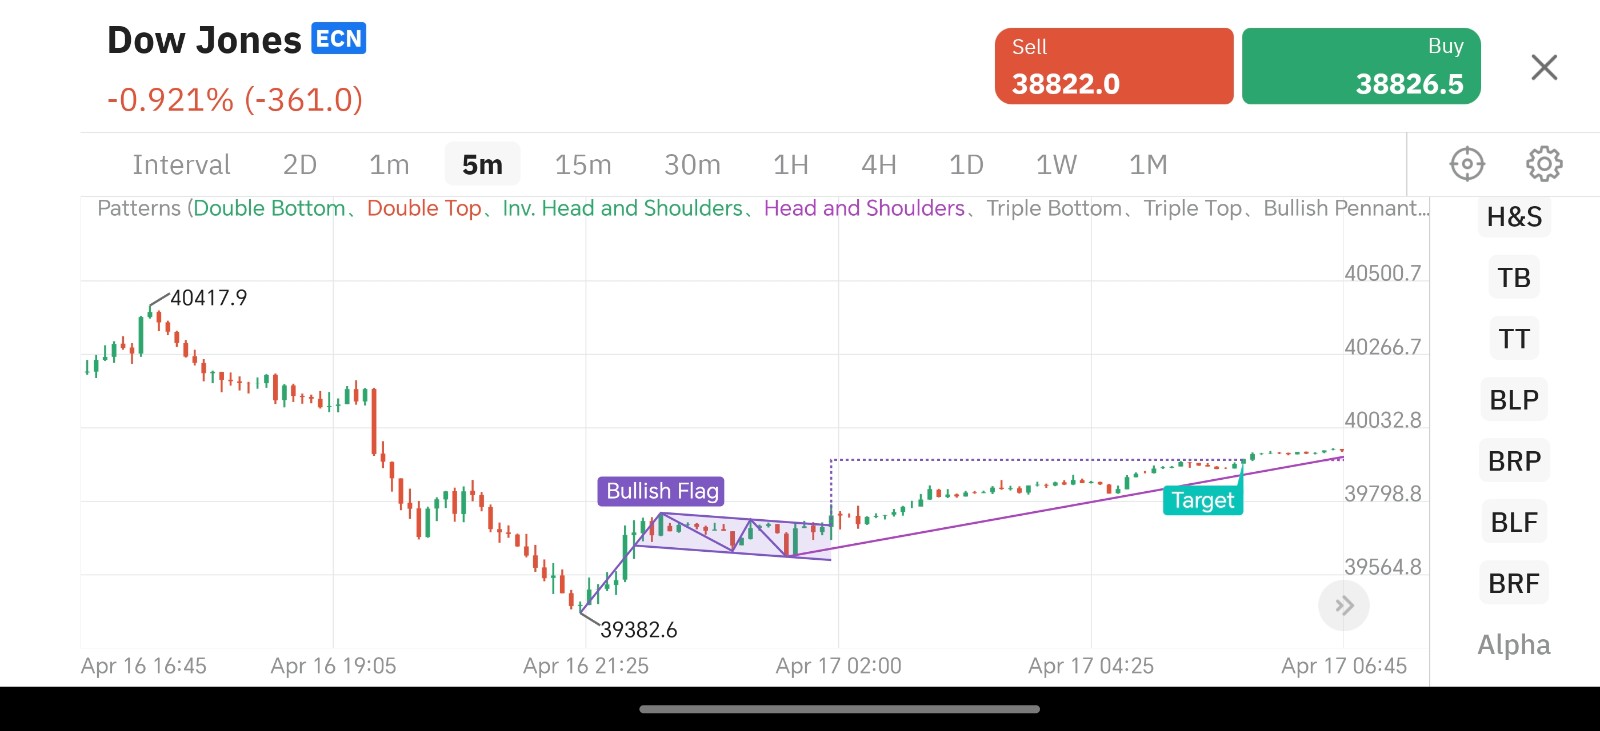Image resolution: width=1600 pixels, height=731 pixels.
Task: Choose the 1D interval
Action: [966, 164]
